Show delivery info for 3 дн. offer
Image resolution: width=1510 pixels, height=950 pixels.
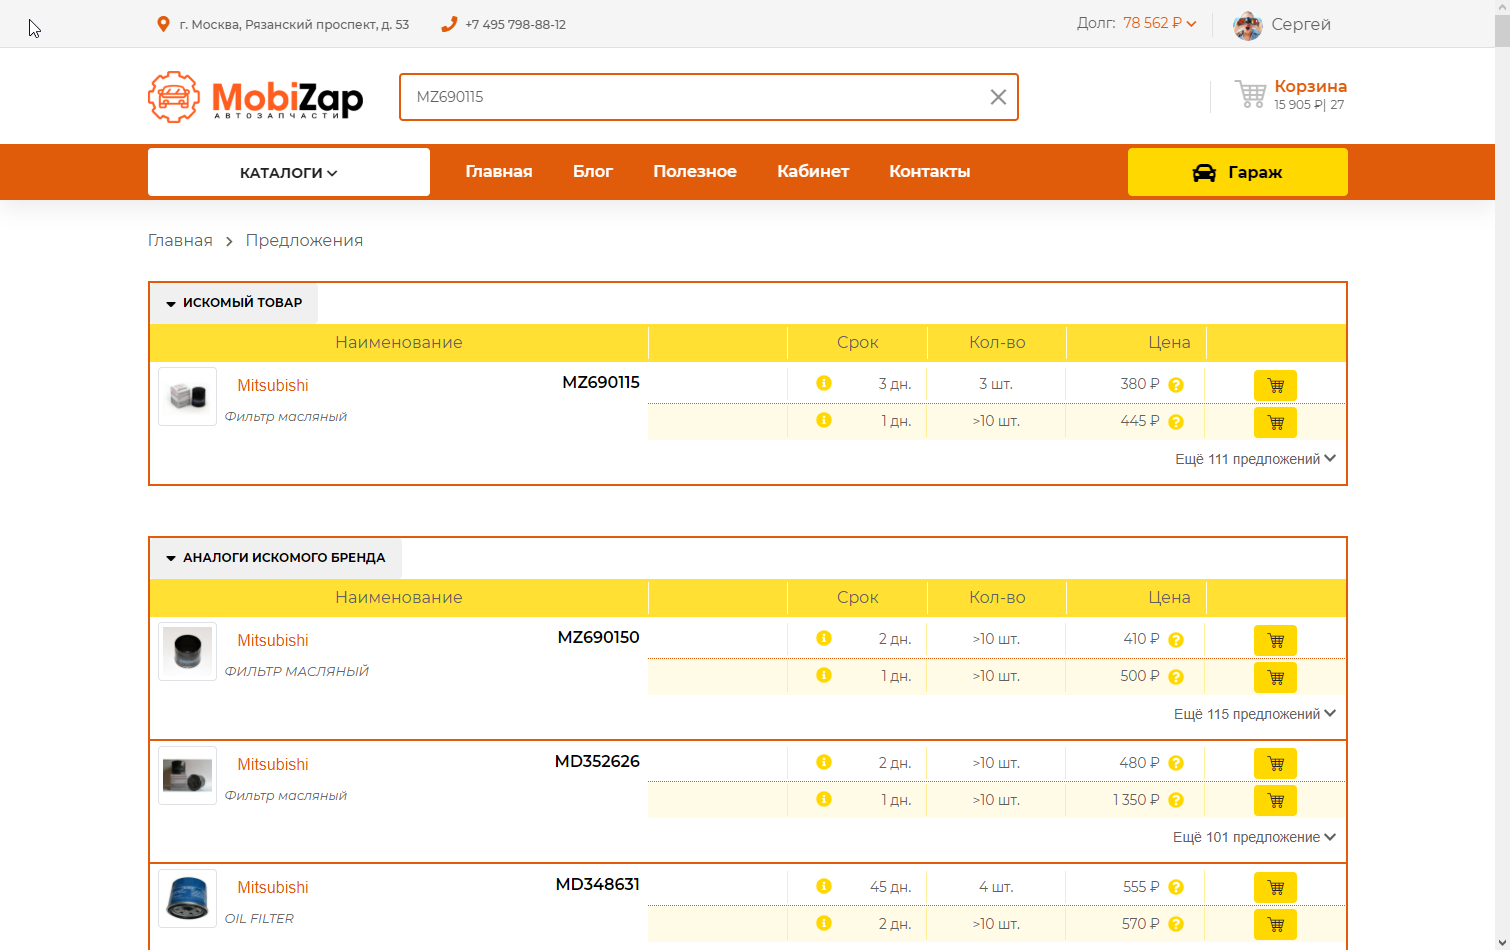tap(824, 383)
